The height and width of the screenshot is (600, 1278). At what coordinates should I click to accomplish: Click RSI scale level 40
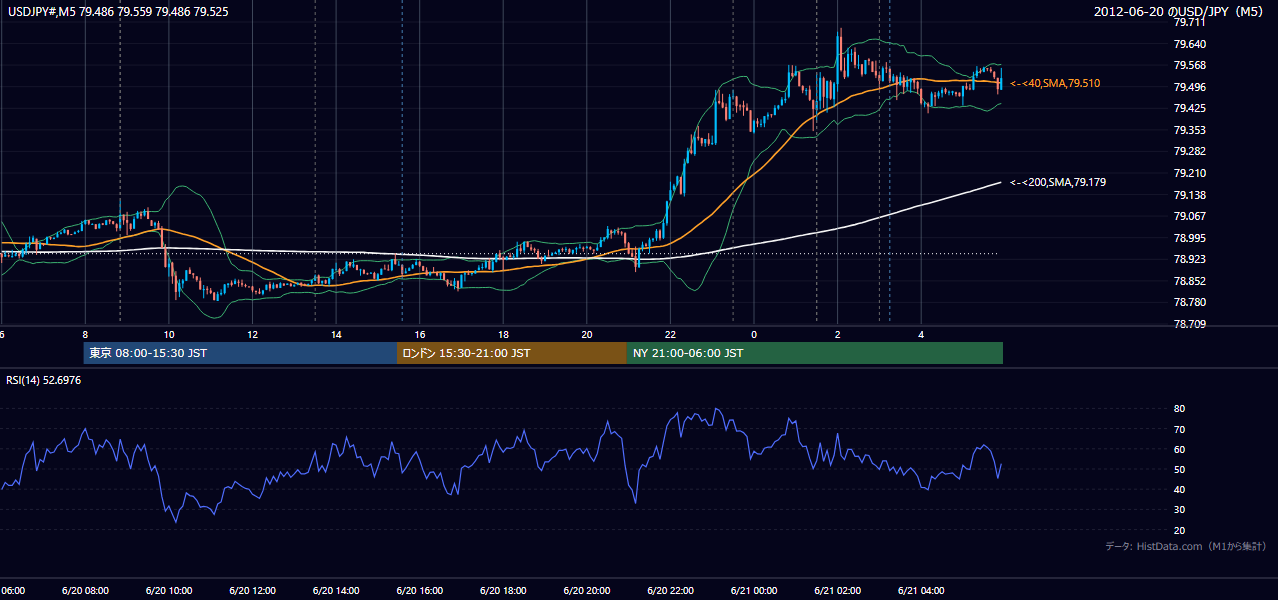click(1179, 489)
